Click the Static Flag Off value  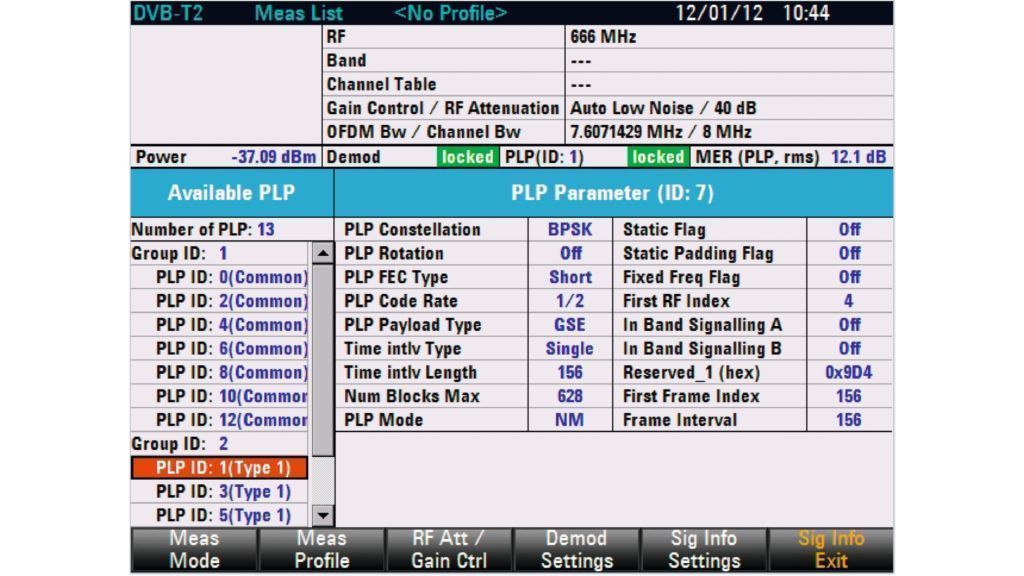click(848, 230)
